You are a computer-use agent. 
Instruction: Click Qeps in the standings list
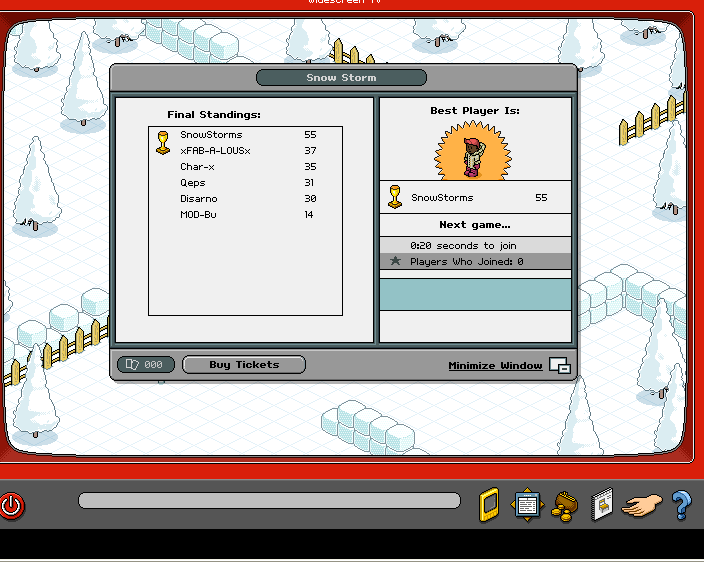coord(192,183)
